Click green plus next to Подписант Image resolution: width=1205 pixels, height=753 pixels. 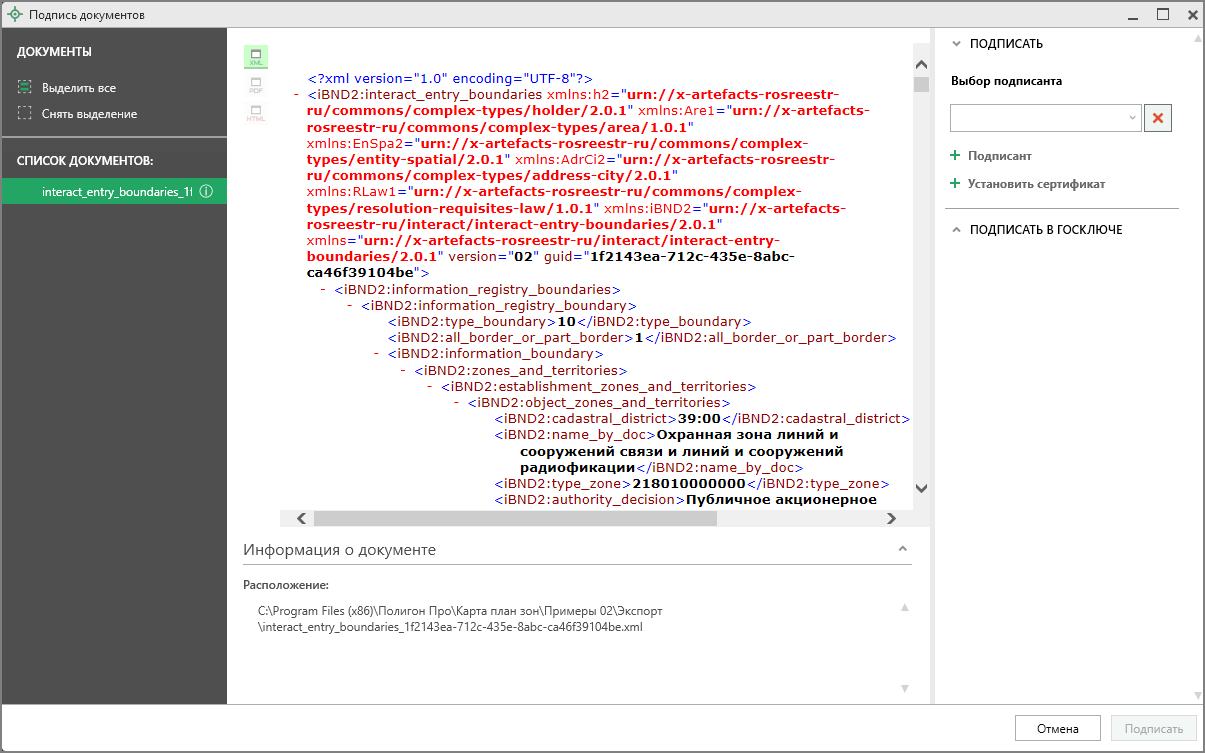tap(955, 156)
